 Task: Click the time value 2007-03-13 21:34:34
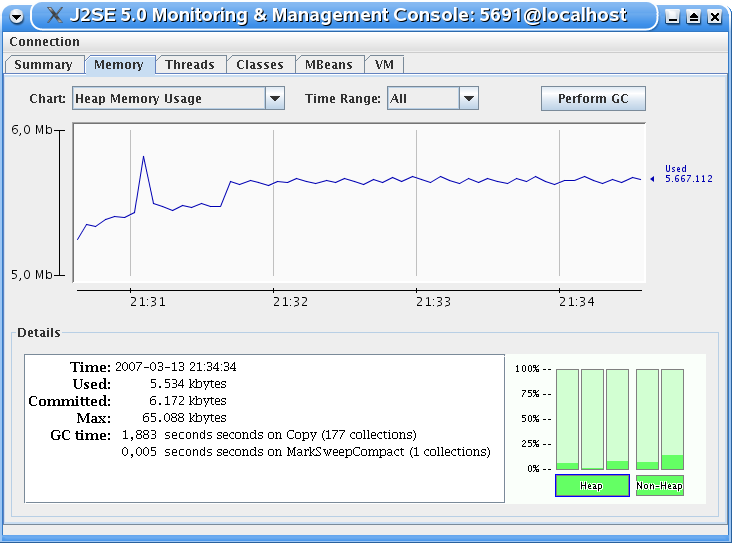coord(176,367)
